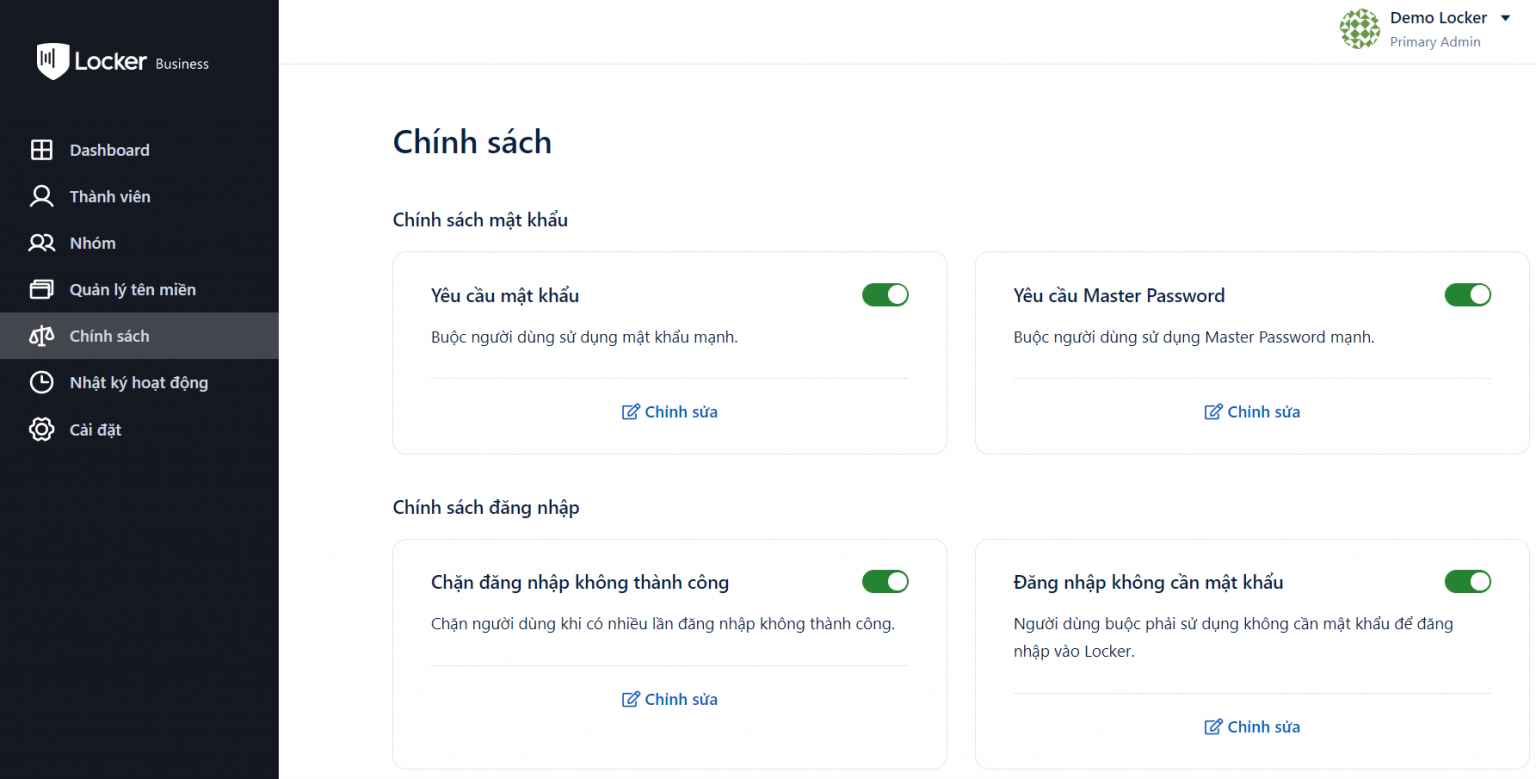1536x779 pixels.
Task: Open the Dashboard section in sidebar
Action: tap(109, 149)
